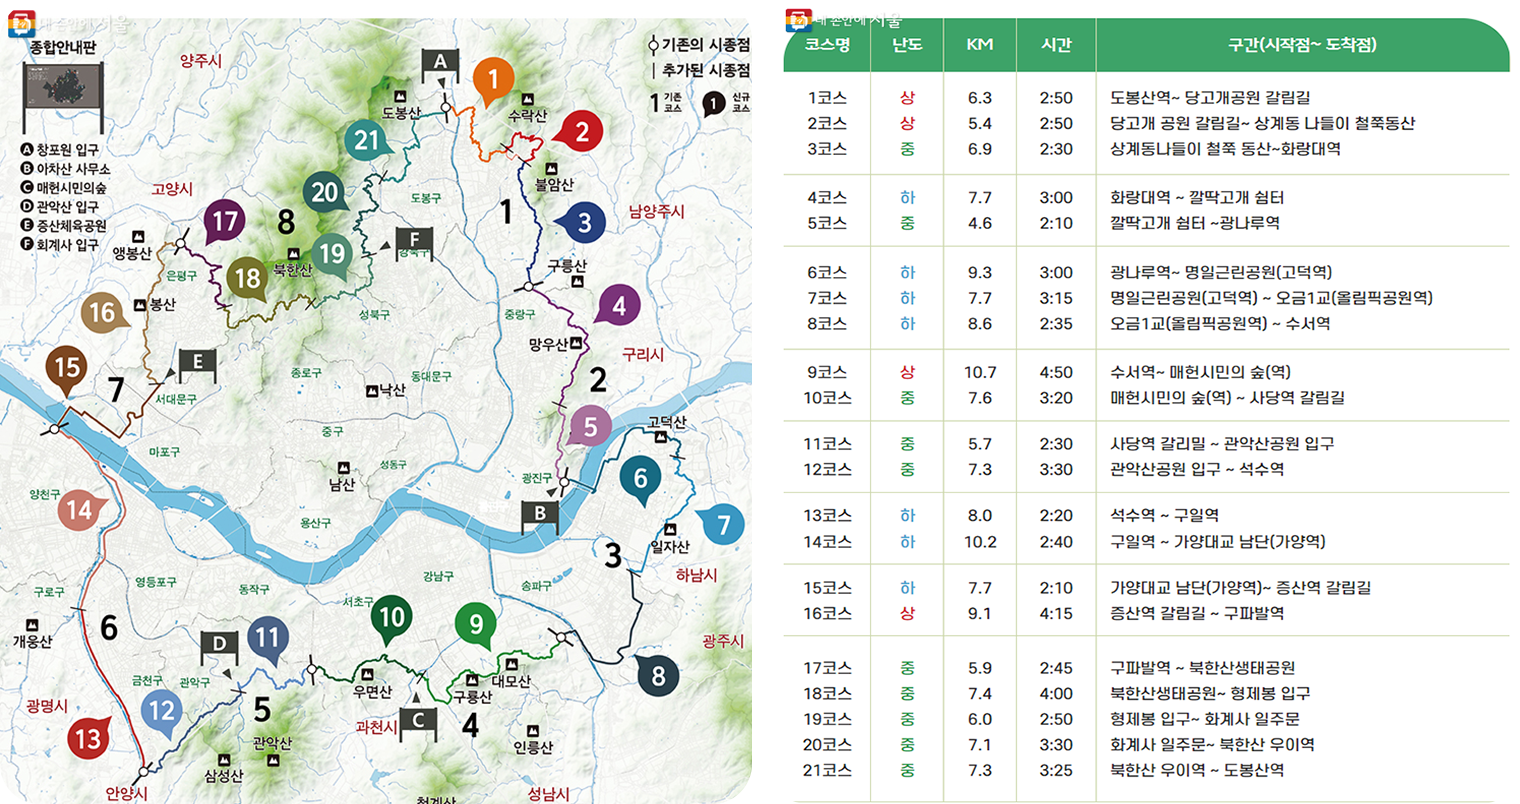Click the blue course 7 map pin
This screenshot has height=804, width=1520.
pyautogui.click(x=723, y=523)
